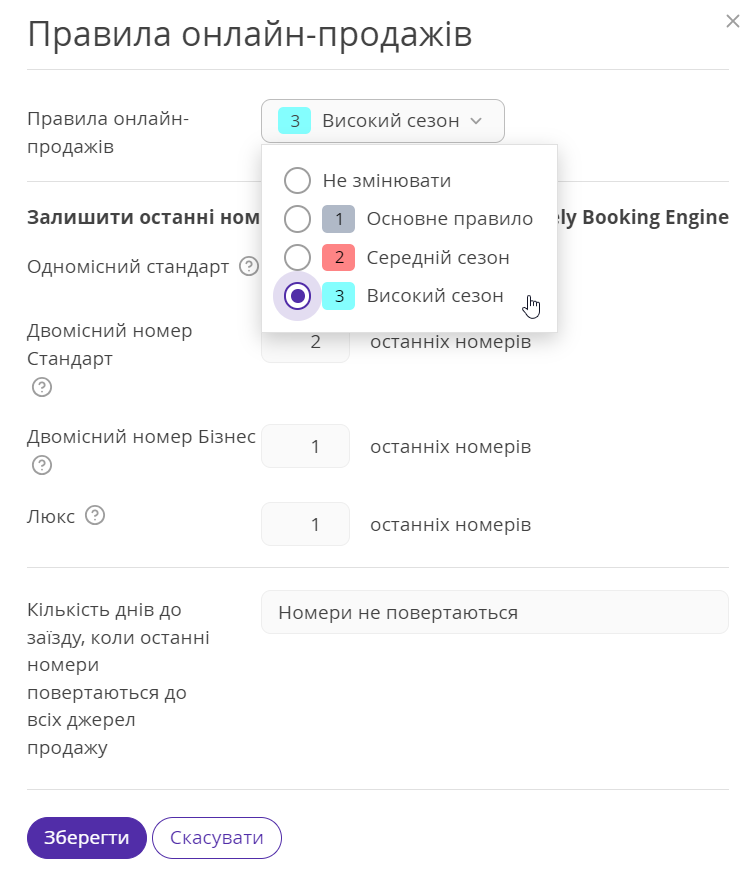Close the Правила онлайн-продажів dialog

[733, 21]
